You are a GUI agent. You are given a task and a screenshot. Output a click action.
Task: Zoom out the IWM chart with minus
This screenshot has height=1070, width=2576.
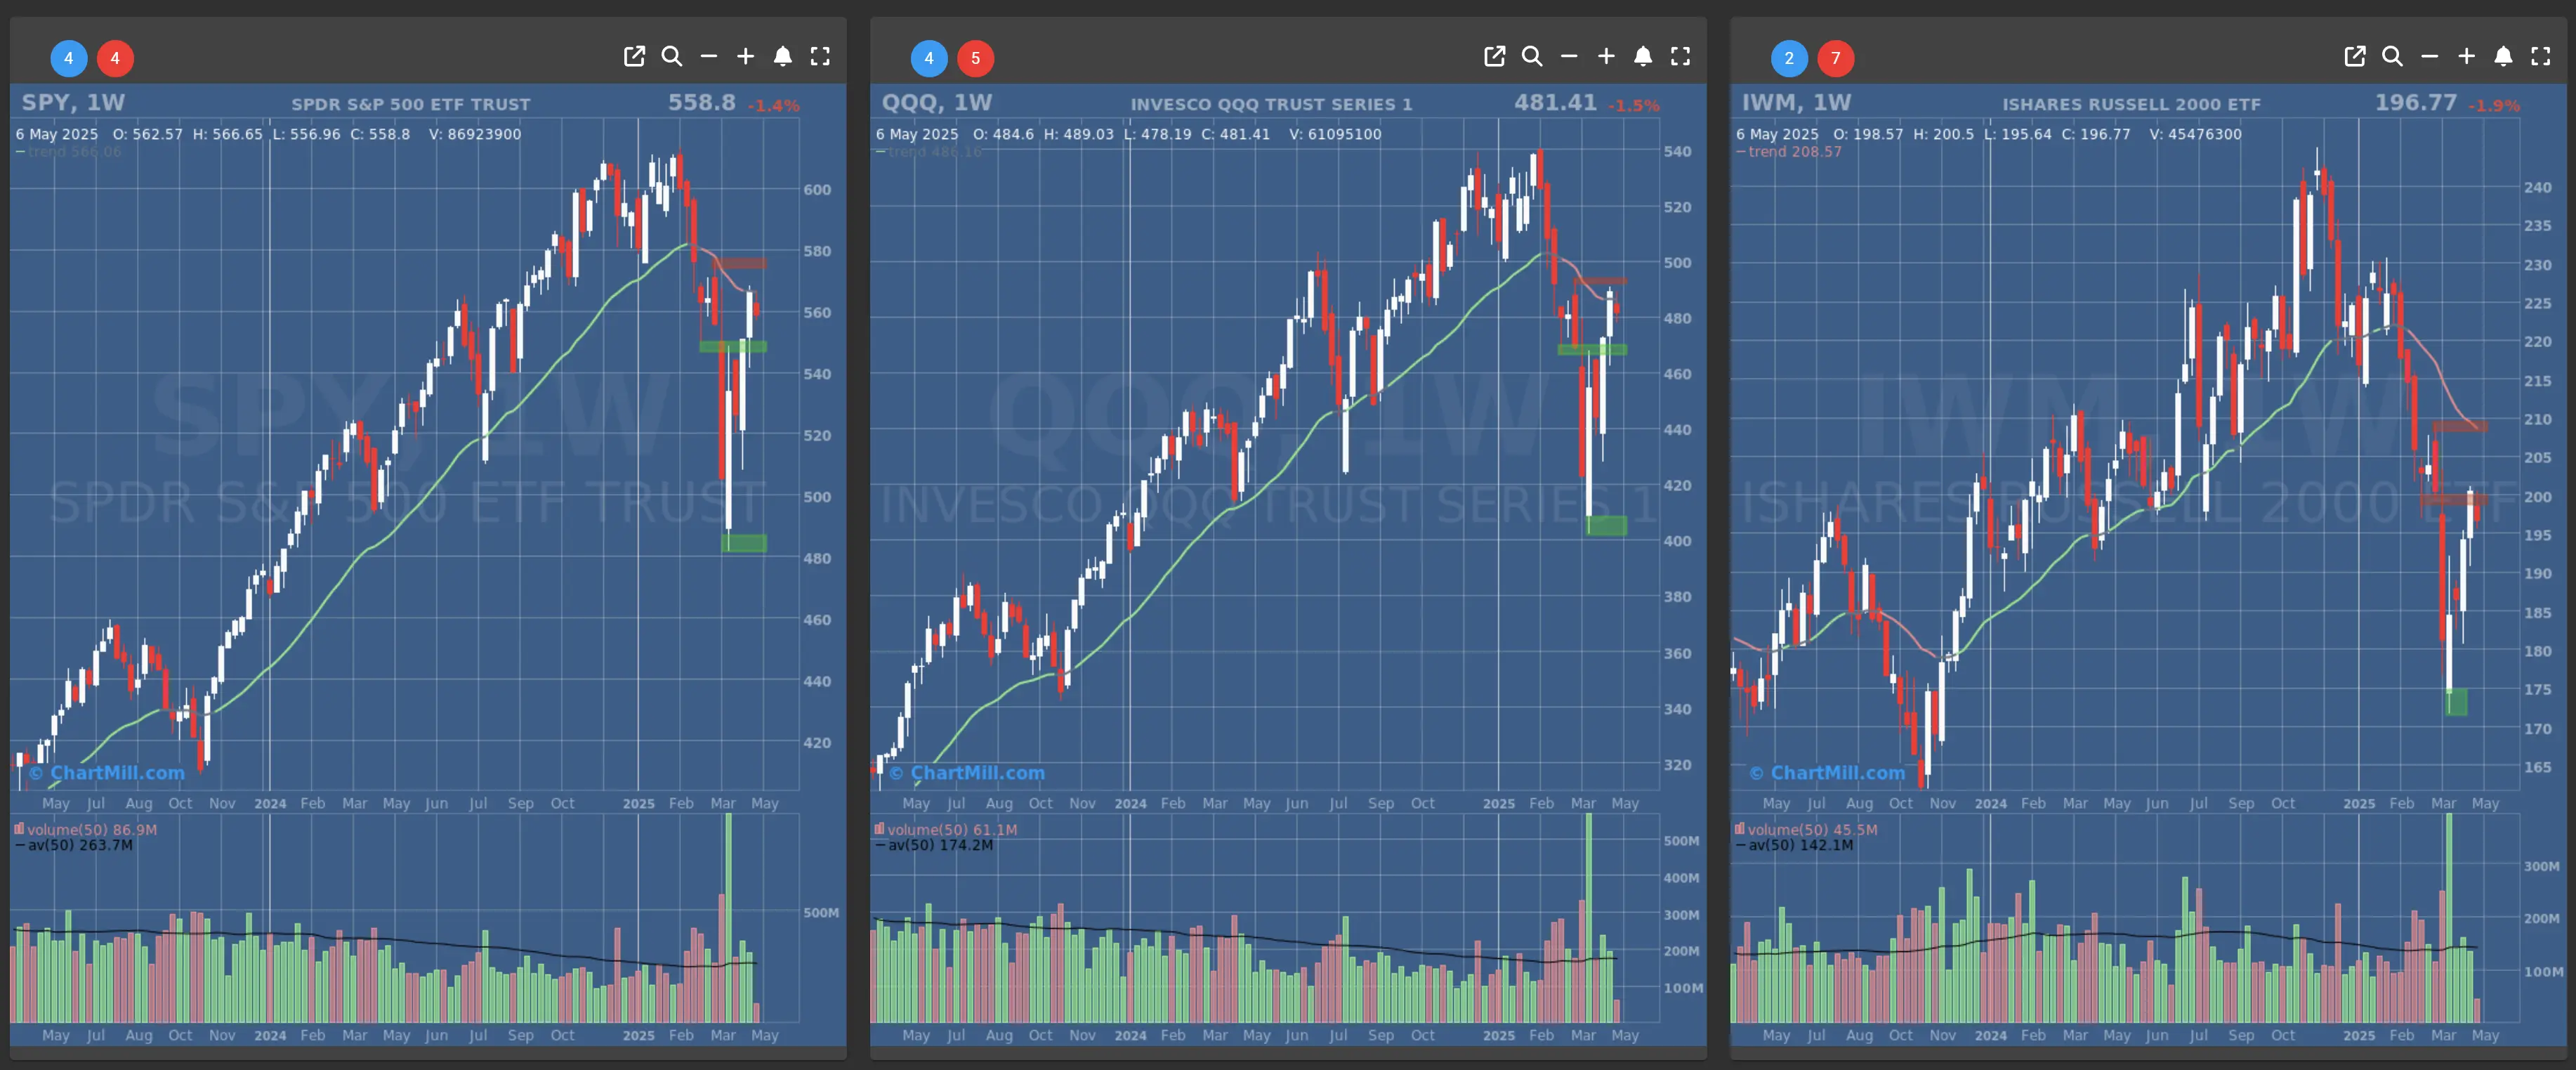[x=2429, y=56]
